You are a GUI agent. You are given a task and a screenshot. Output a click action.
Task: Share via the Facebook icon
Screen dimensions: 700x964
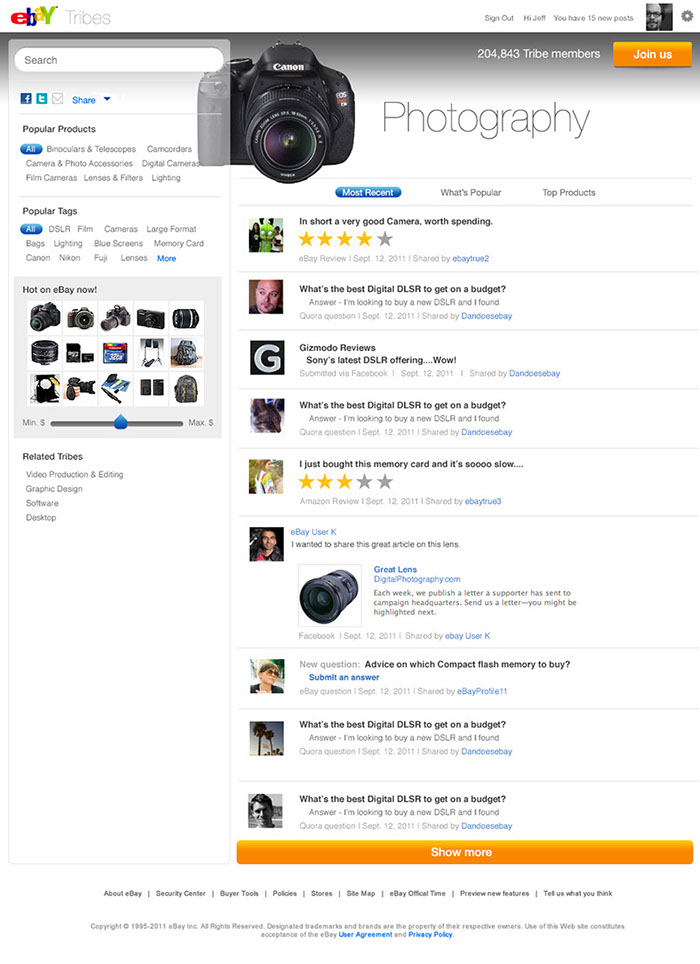[26, 98]
